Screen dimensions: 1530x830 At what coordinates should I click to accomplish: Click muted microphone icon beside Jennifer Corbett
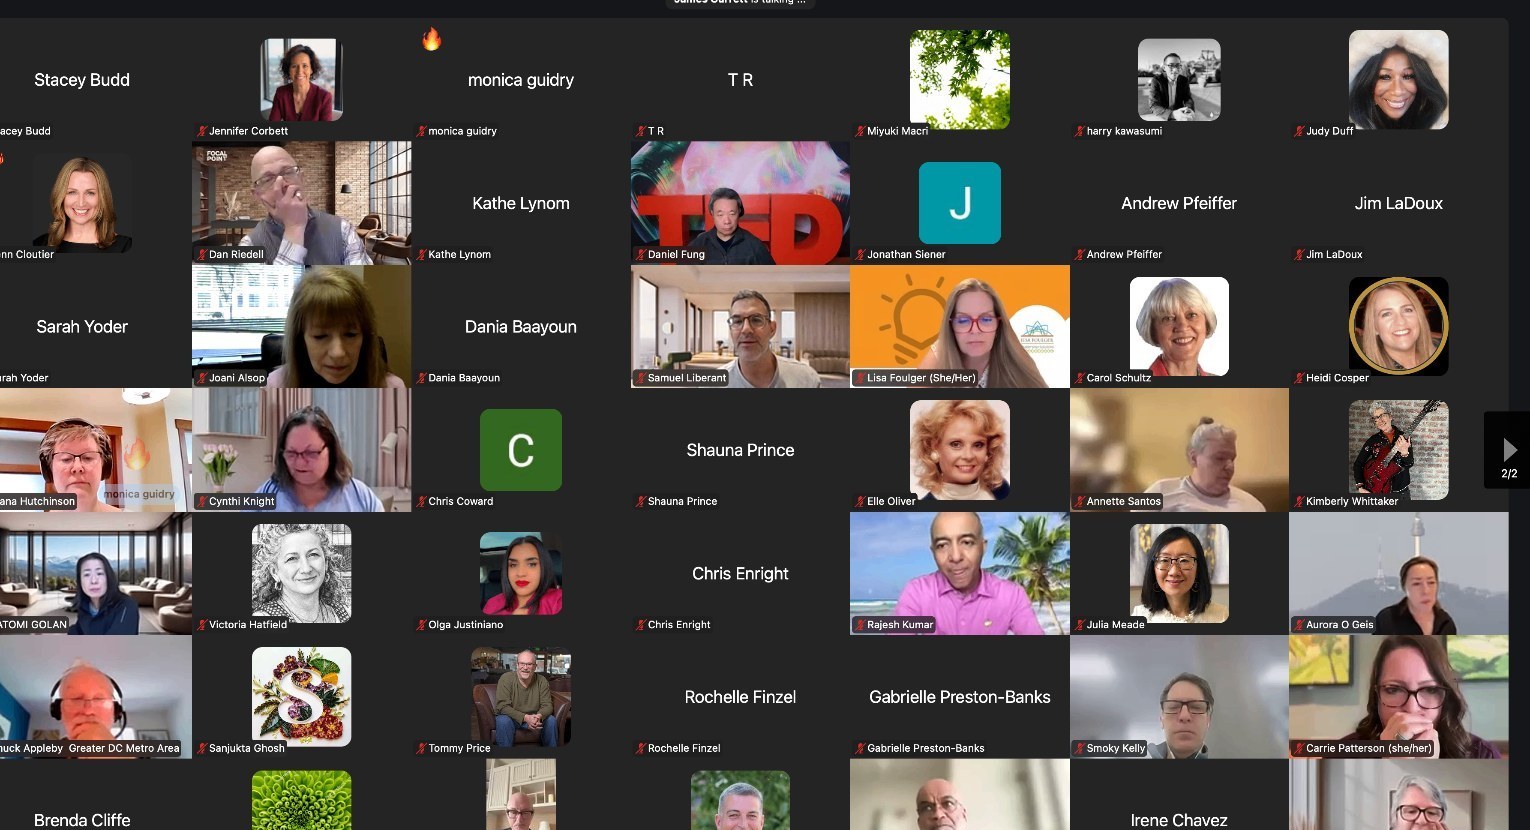[202, 131]
